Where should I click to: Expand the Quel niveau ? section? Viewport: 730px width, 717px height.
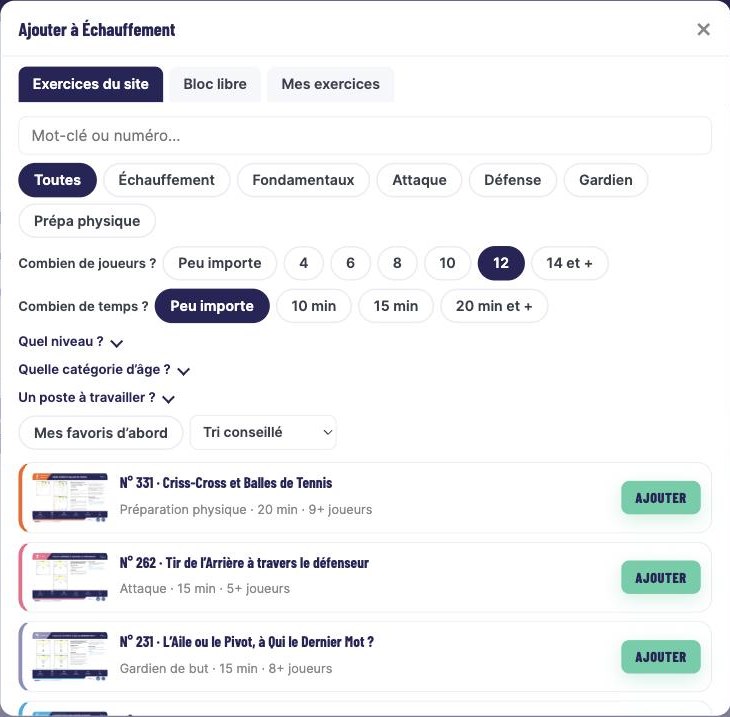[x=71, y=342]
